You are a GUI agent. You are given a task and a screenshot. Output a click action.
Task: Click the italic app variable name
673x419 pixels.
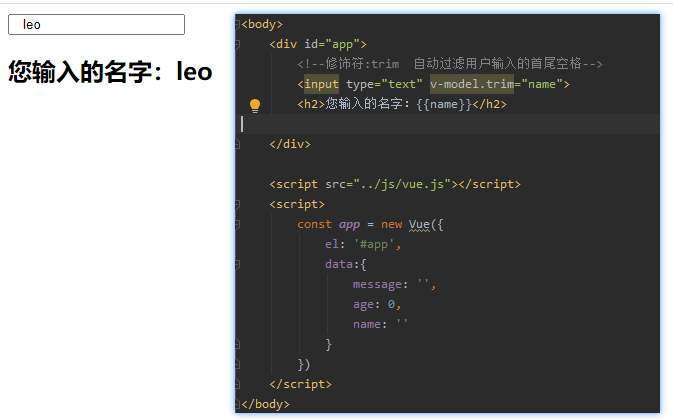click(349, 225)
